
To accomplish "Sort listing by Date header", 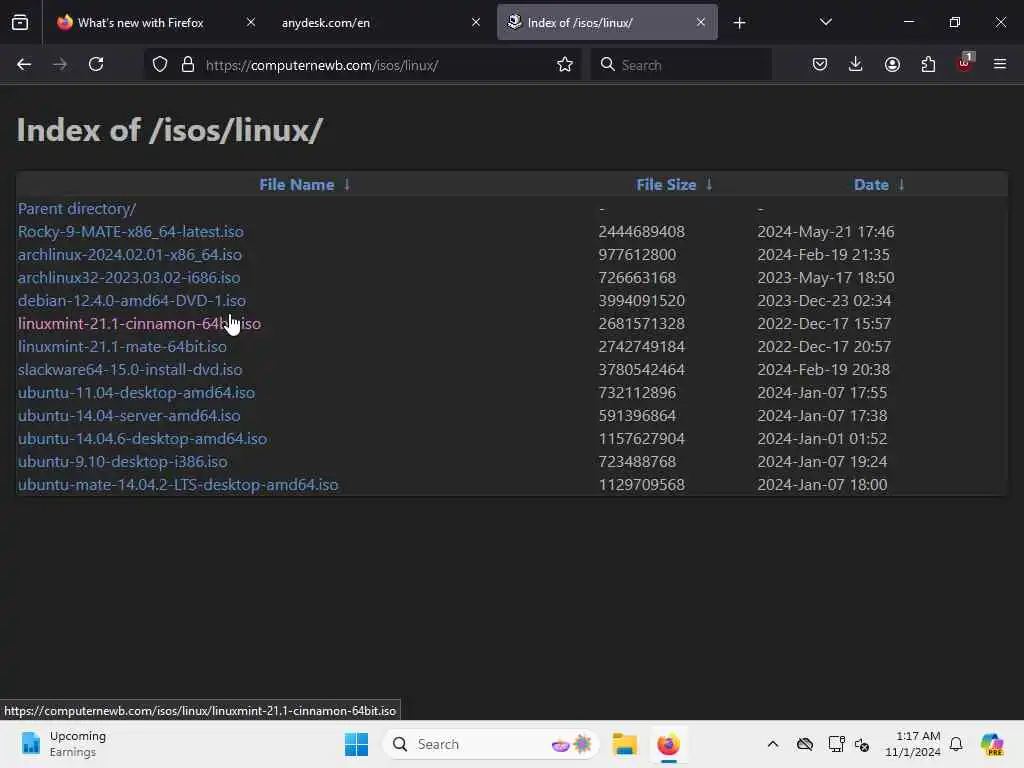I will coord(871,185).
